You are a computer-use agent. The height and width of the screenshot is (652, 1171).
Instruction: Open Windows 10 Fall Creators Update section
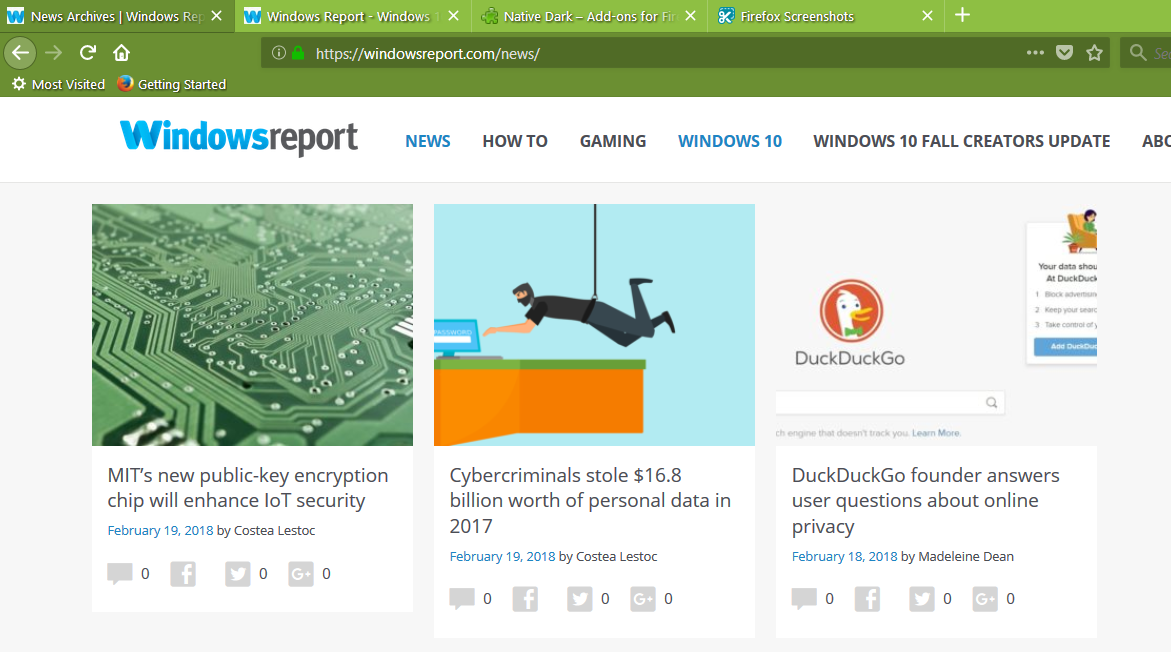coord(962,141)
